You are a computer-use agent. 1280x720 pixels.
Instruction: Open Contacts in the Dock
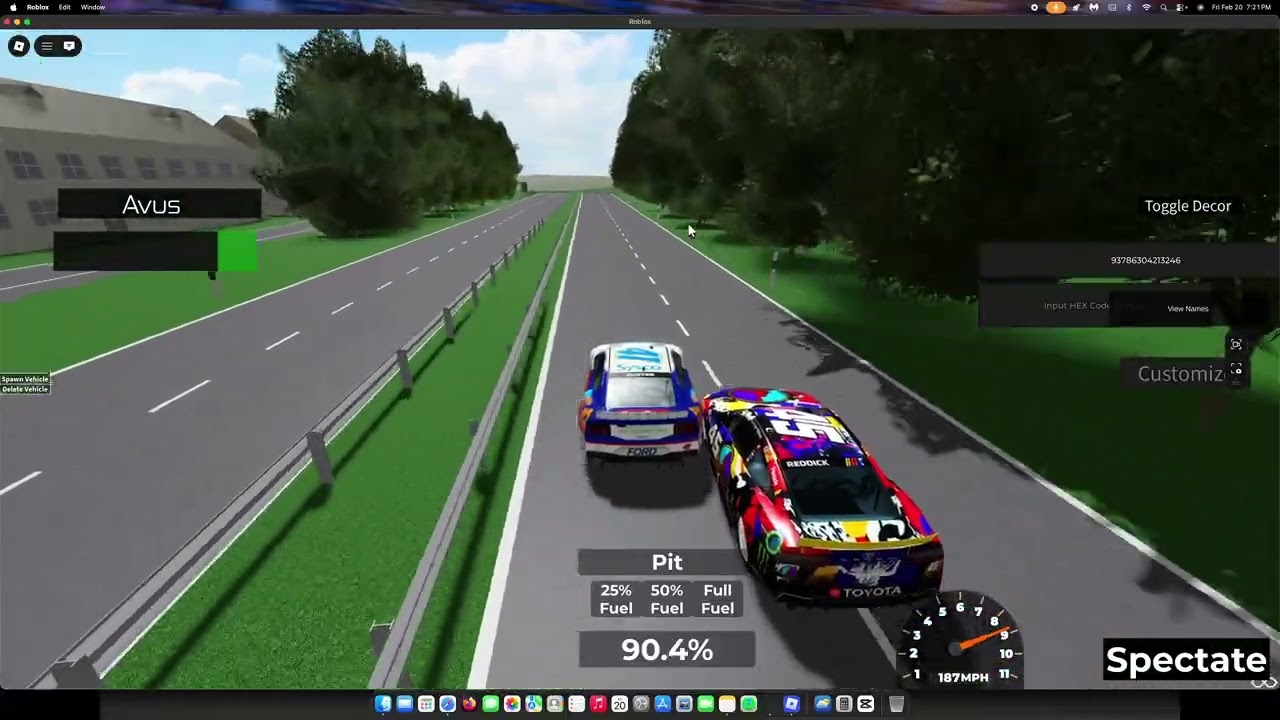(555, 704)
